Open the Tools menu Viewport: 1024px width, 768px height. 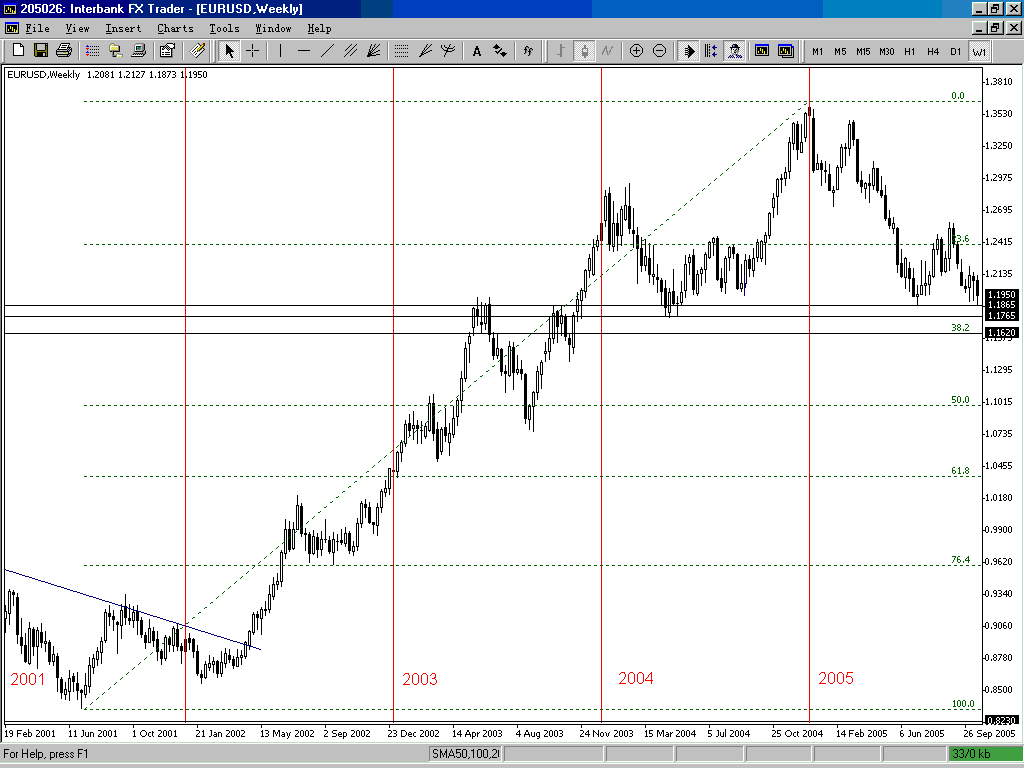(x=224, y=28)
